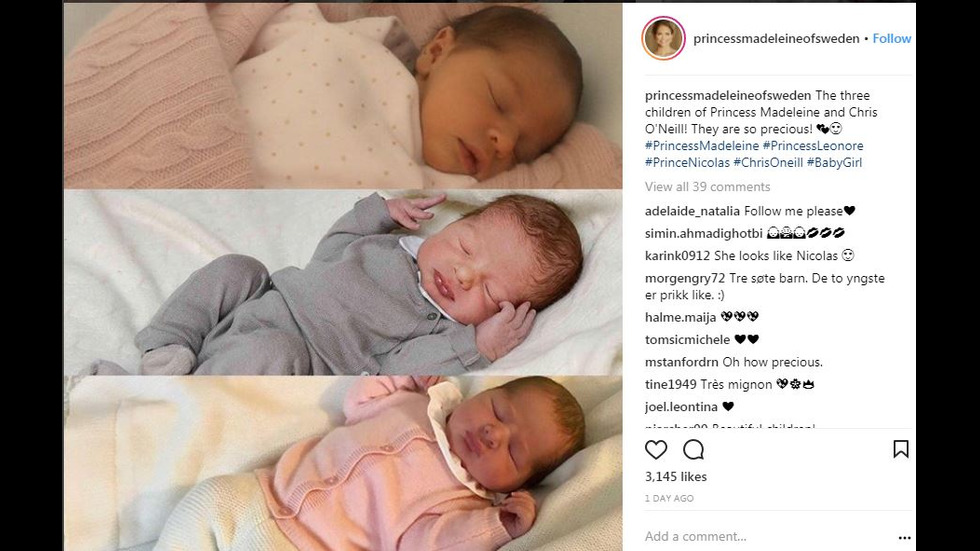Follow princessmadeleineofsweden
This screenshot has width=980, height=551.
point(892,39)
